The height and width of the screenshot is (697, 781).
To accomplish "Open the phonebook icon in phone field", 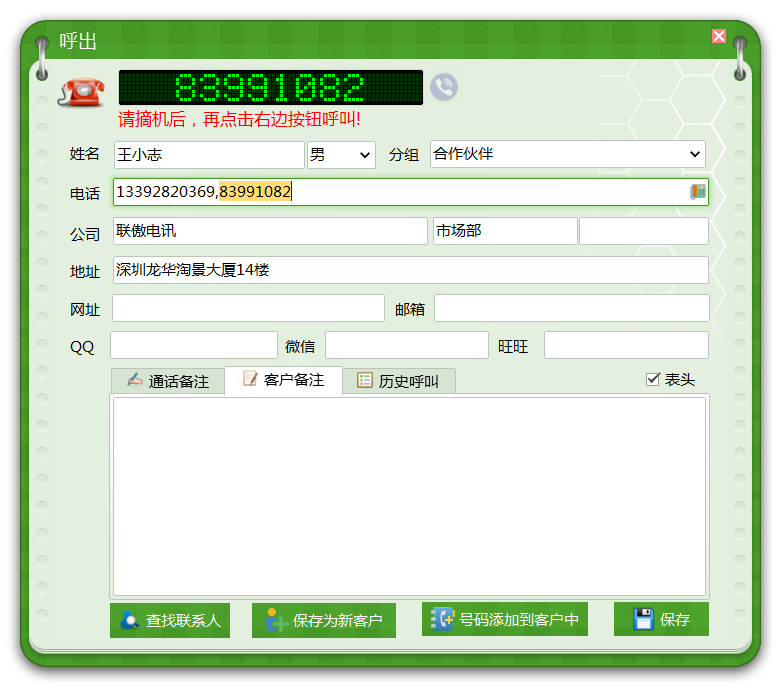I will 698,192.
